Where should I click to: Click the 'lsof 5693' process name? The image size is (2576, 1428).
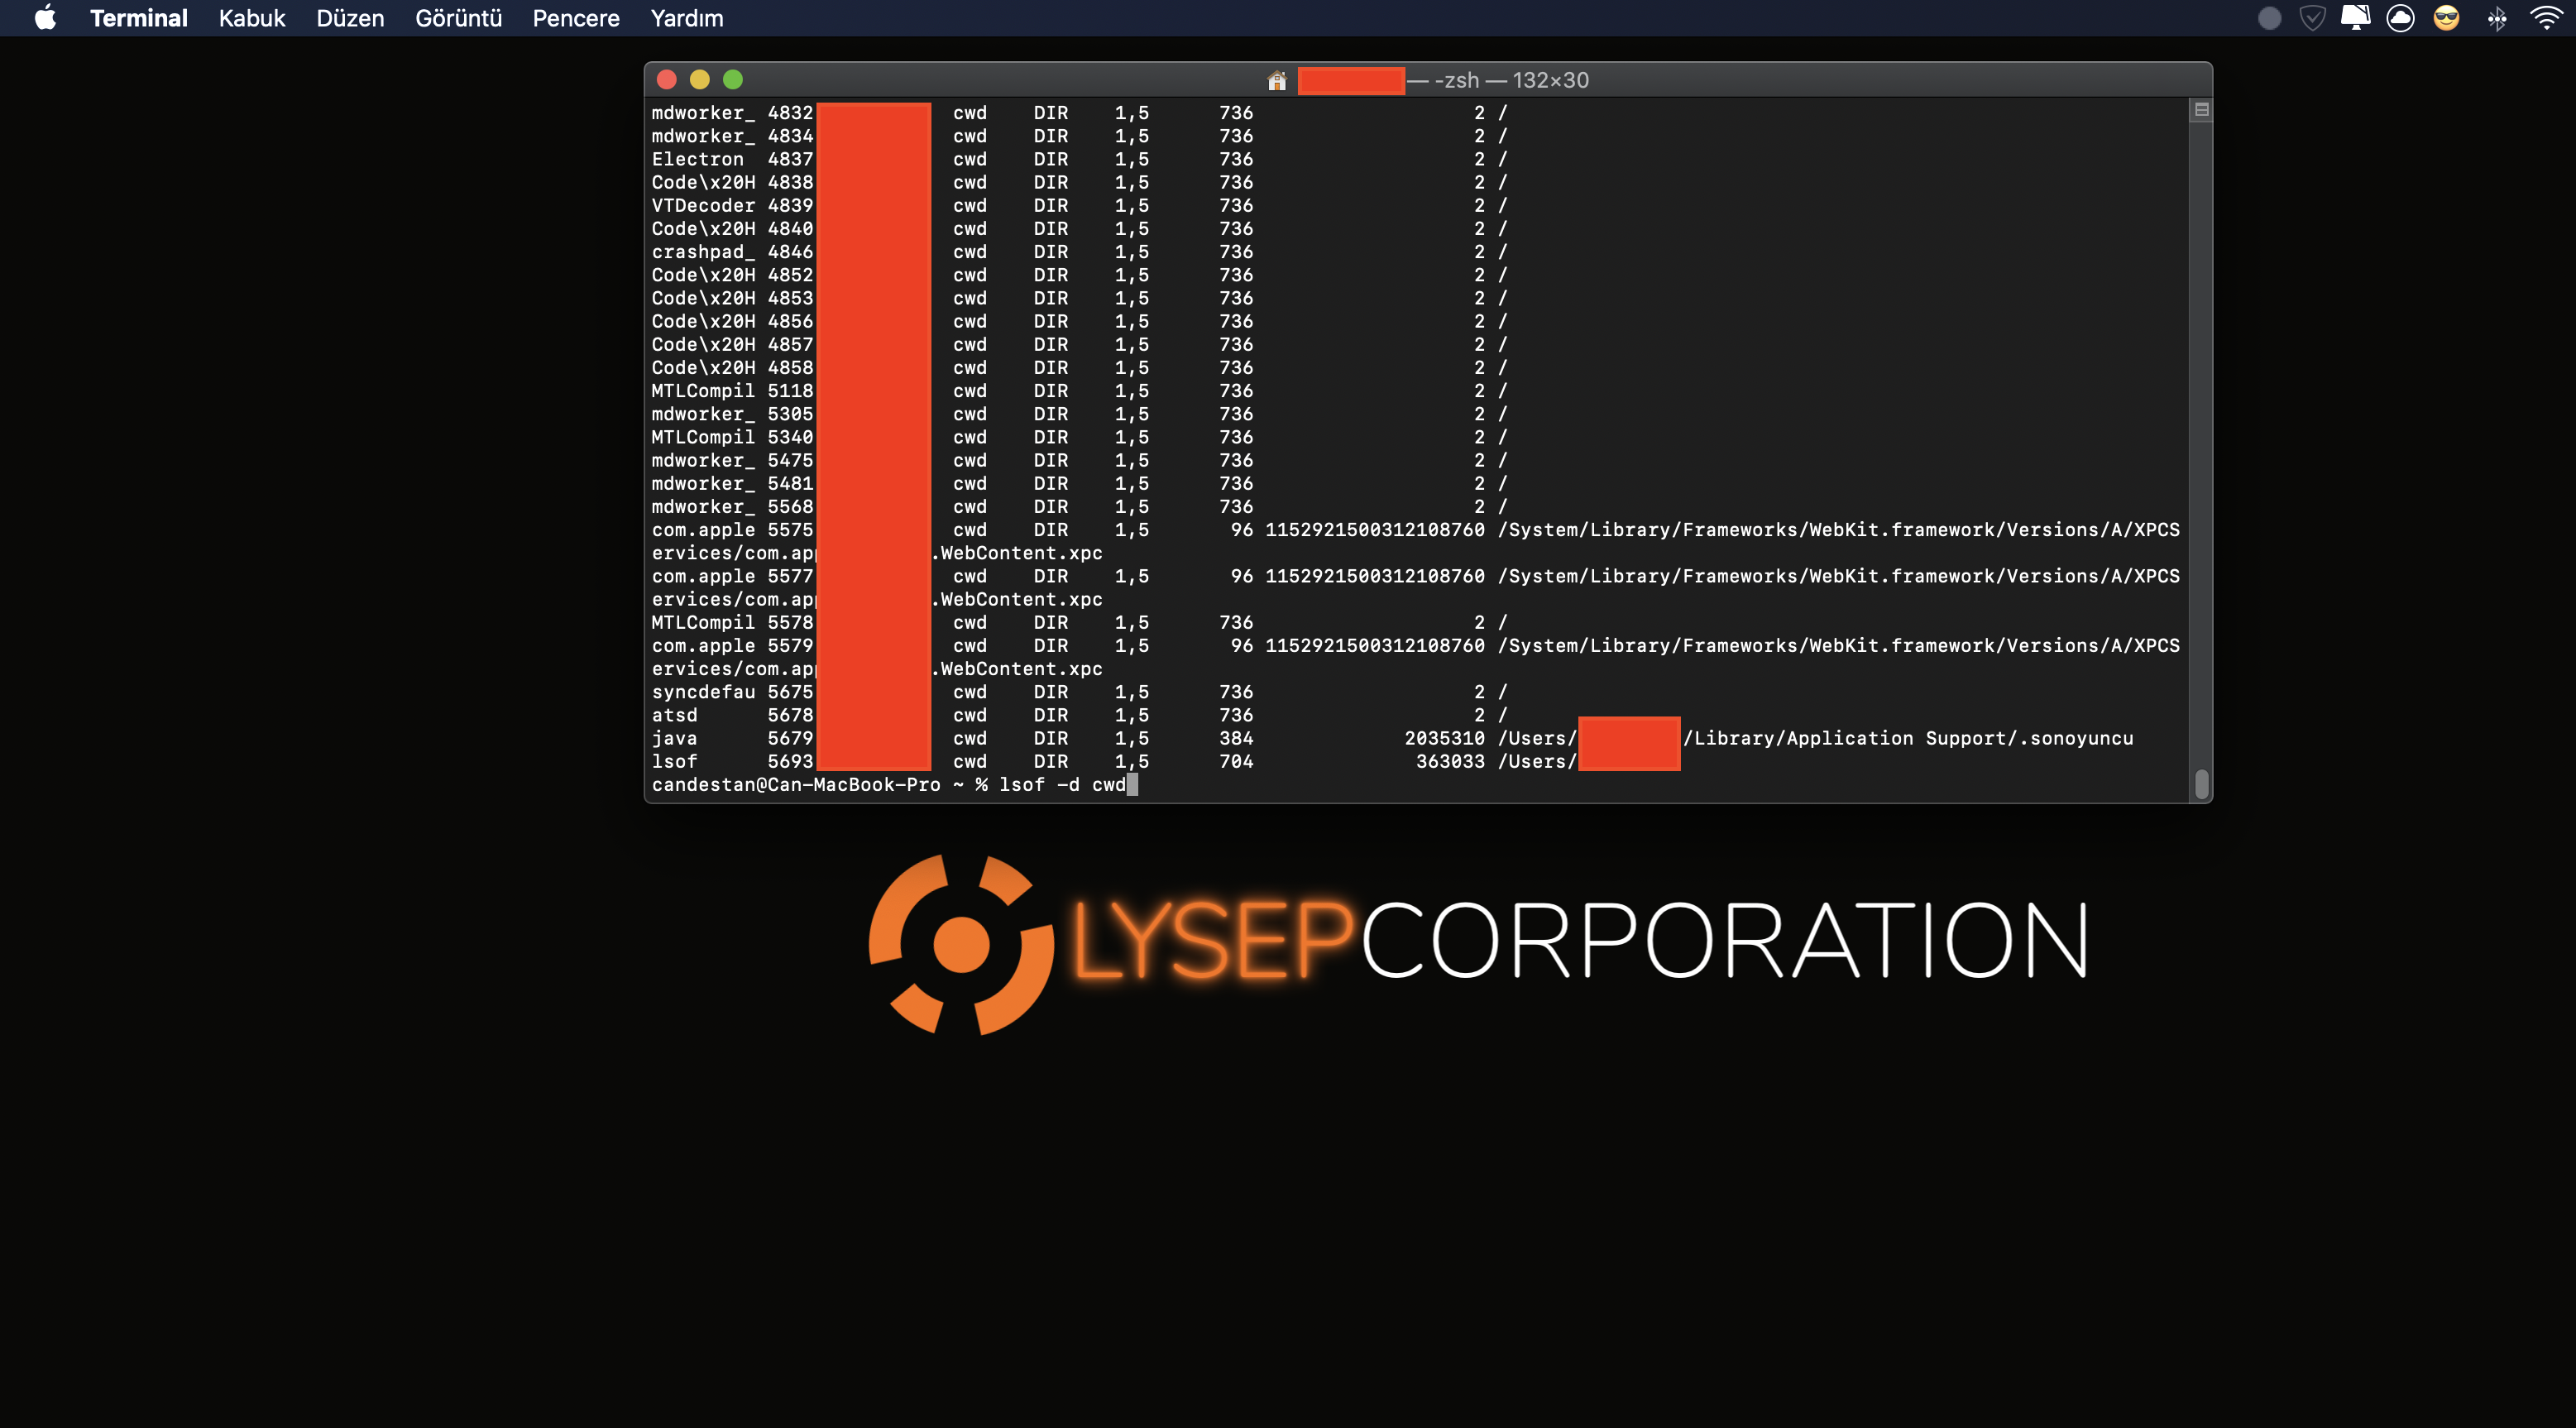point(675,761)
